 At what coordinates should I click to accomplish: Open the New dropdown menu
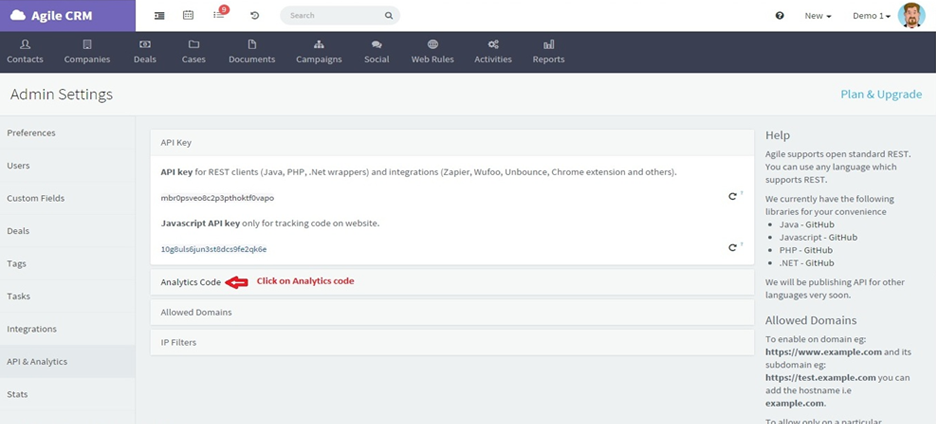818,16
